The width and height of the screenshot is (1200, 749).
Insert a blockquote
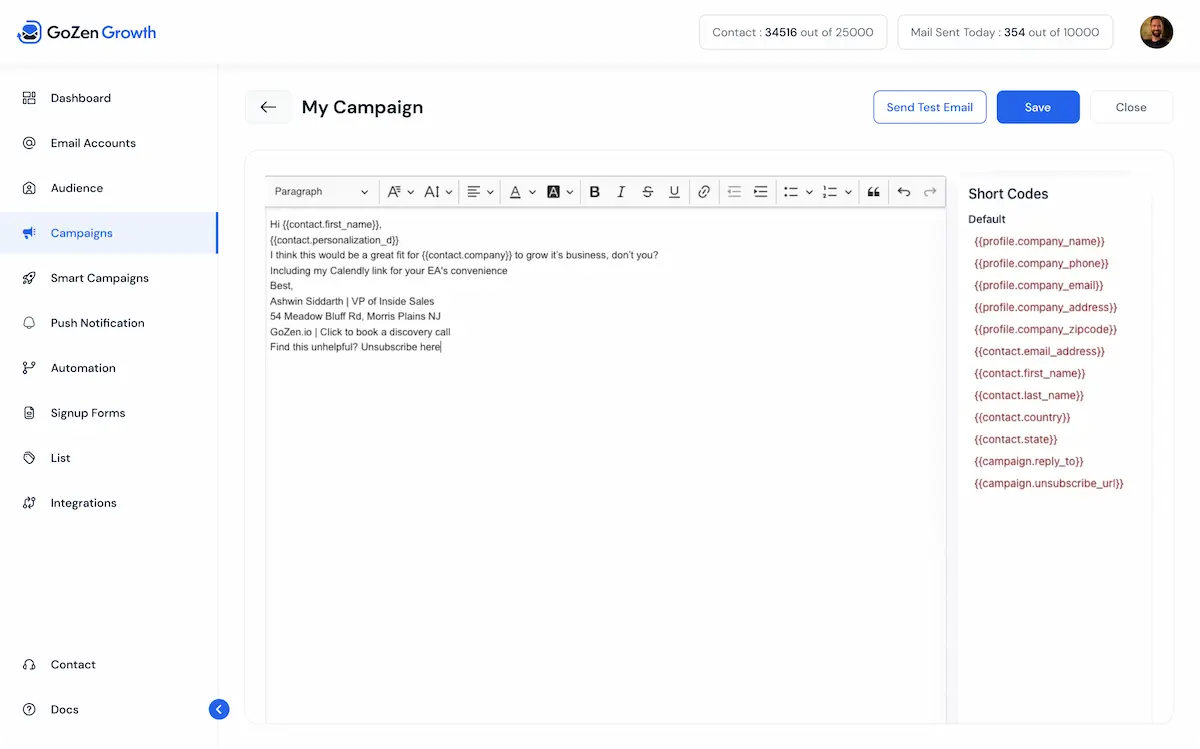click(874, 191)
